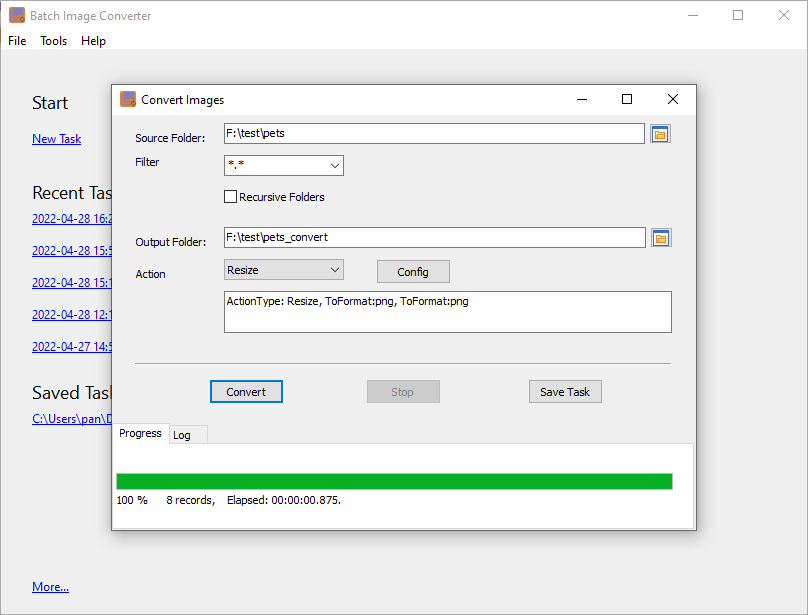The image size is (808, 615).
Task: Click the More... link
Action: [50, 587]
